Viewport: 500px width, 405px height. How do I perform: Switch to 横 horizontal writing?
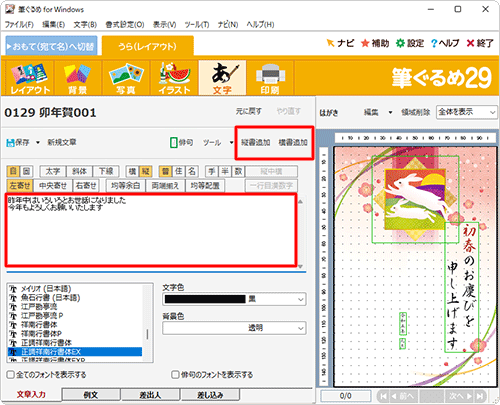[132, 171]
